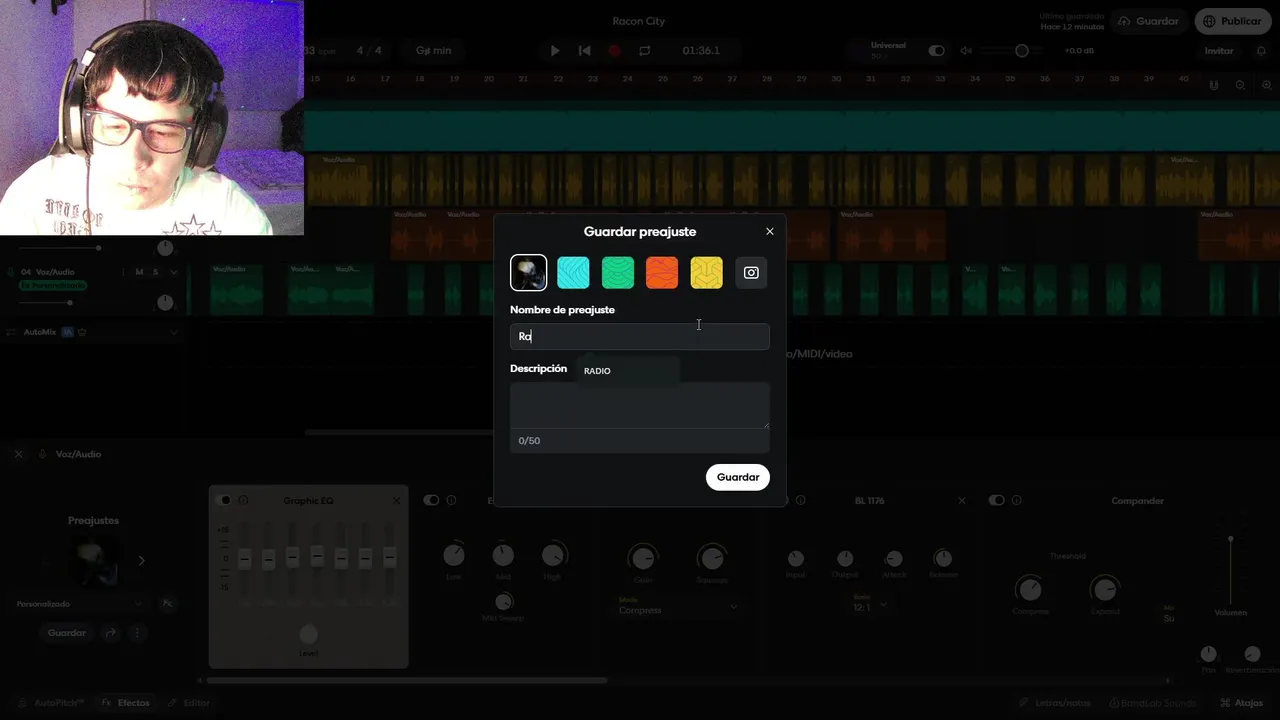The image size is (1280, 720).
Task: Click the playback time 01:36.1
Action: tap(701, 50)
